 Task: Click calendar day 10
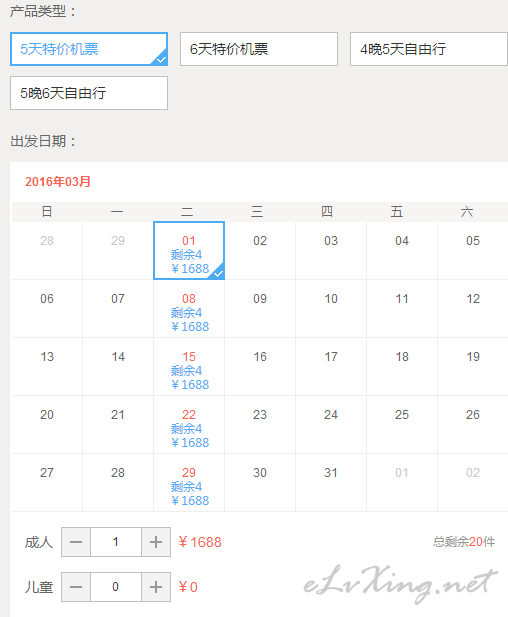point(331,309)
